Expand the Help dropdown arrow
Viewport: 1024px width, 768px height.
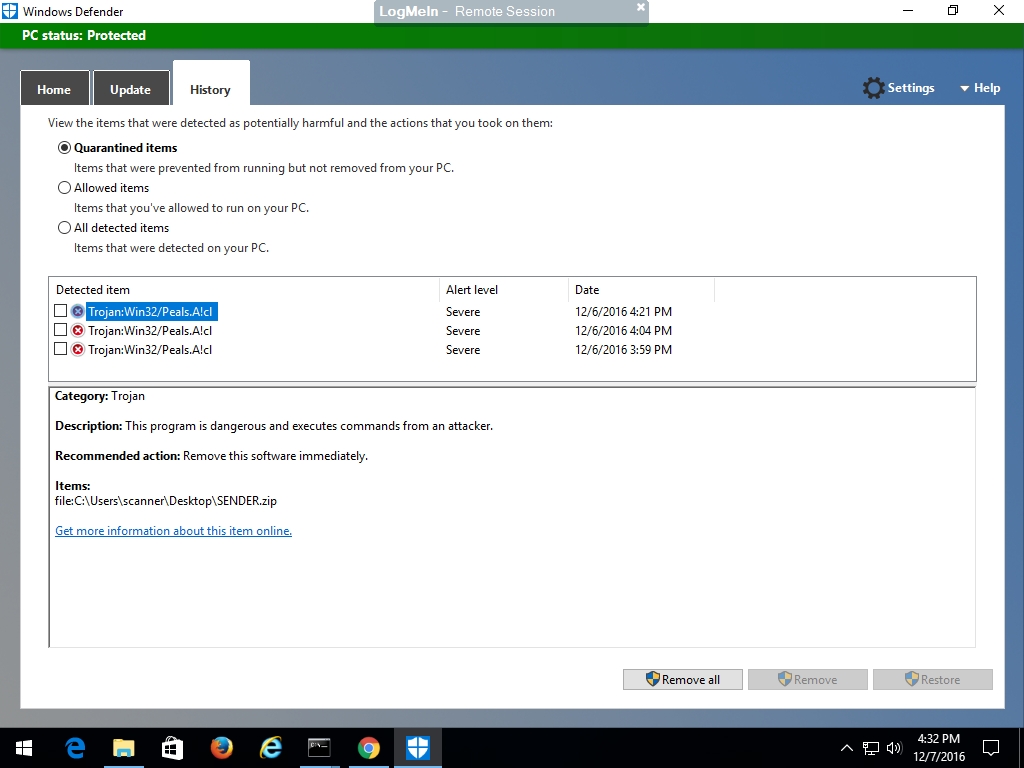click(x=964, y=89)
